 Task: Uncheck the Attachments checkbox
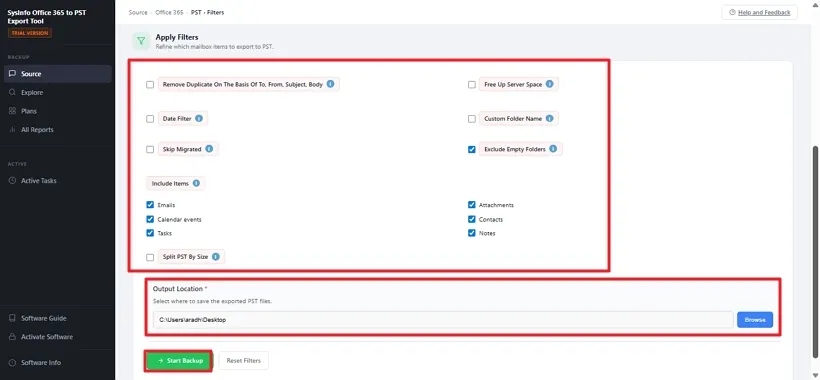[472, 205]
